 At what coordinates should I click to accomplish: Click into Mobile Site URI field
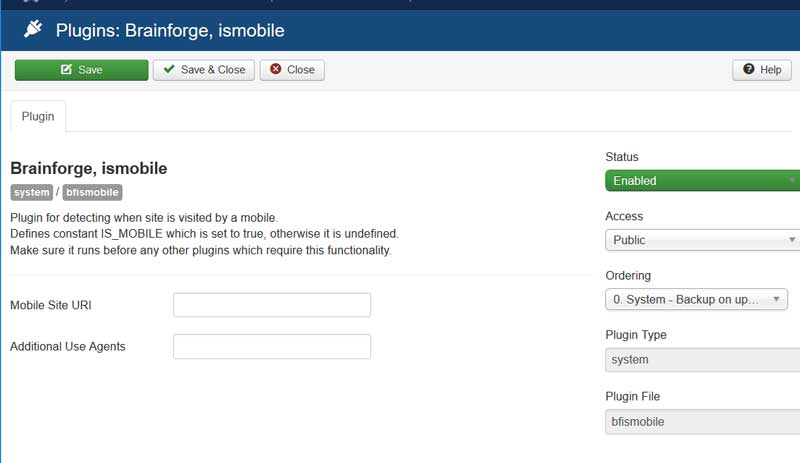272,305
